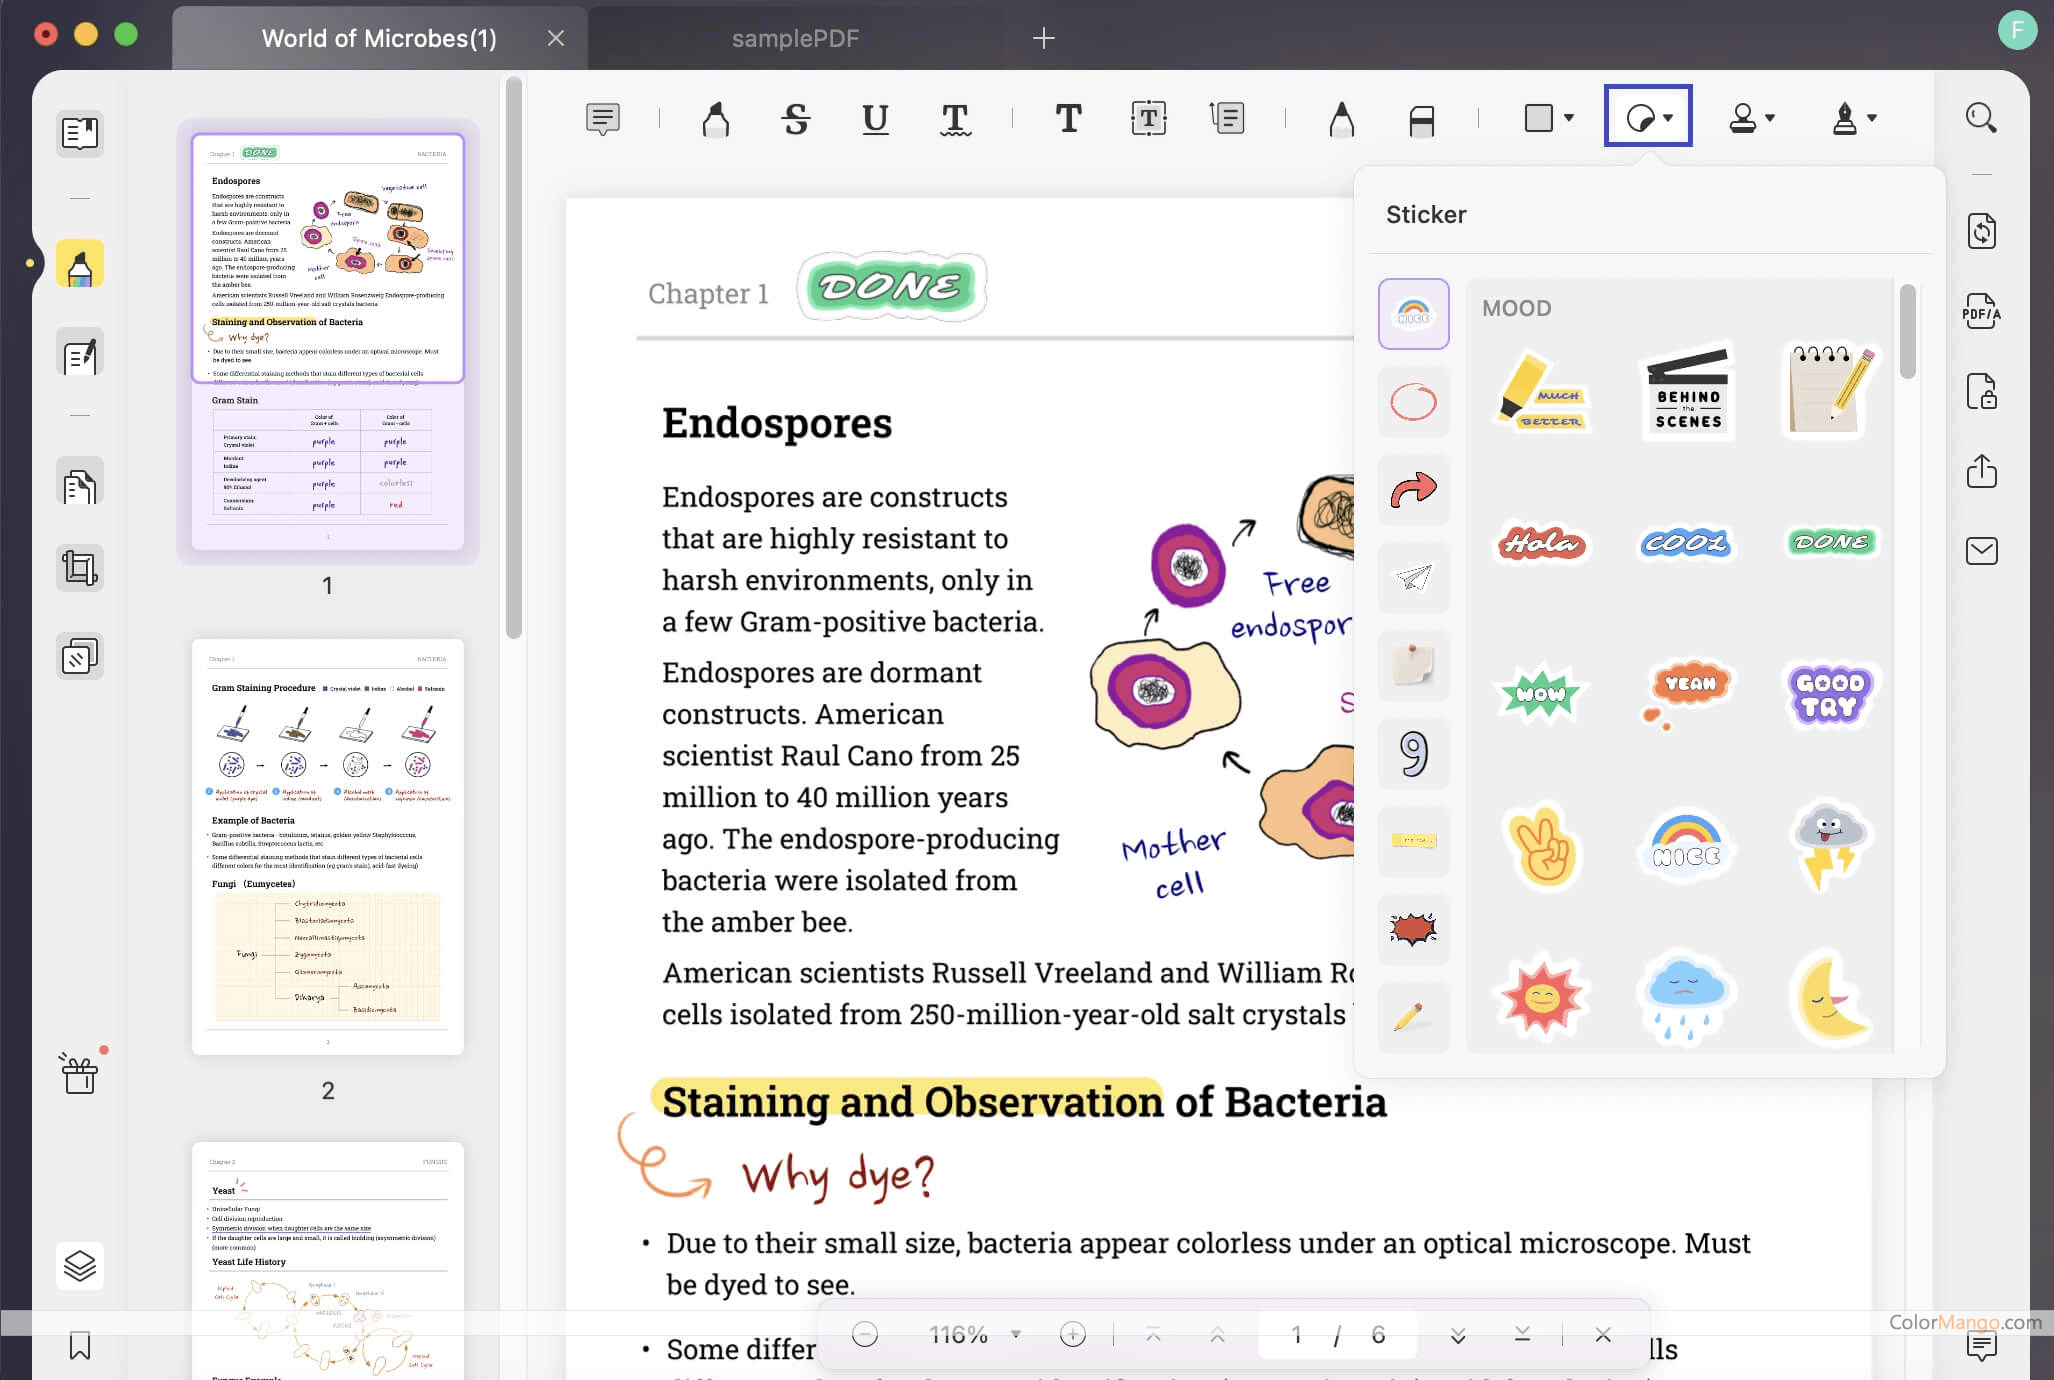The width and height of the screenshot is (2054, 1380).
Task: Add a sticky note comment
Action: pos(603,119)
